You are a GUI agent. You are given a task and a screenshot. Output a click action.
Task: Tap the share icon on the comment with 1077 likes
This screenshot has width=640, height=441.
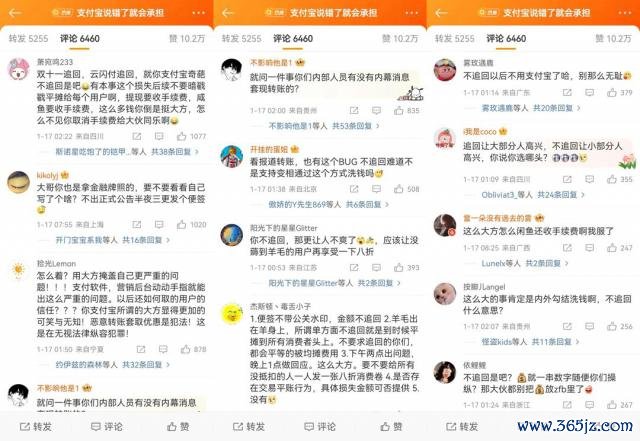tap(137, 136)
